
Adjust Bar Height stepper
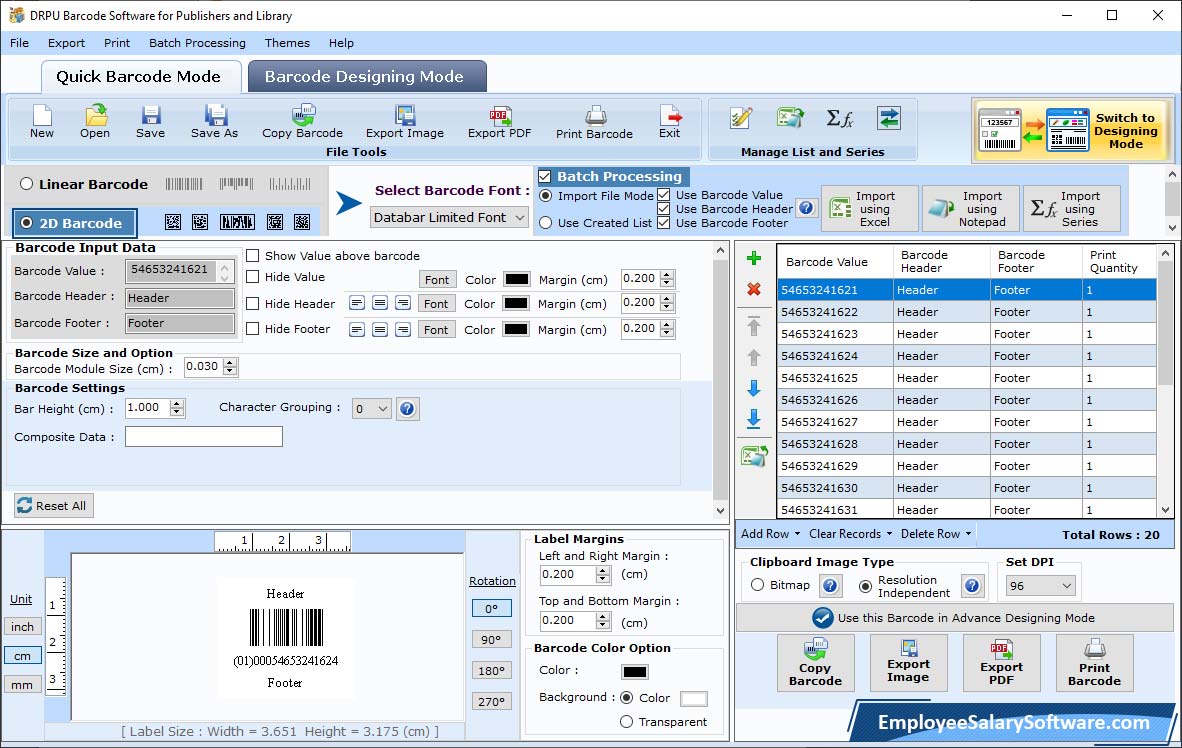coord(177,408)
